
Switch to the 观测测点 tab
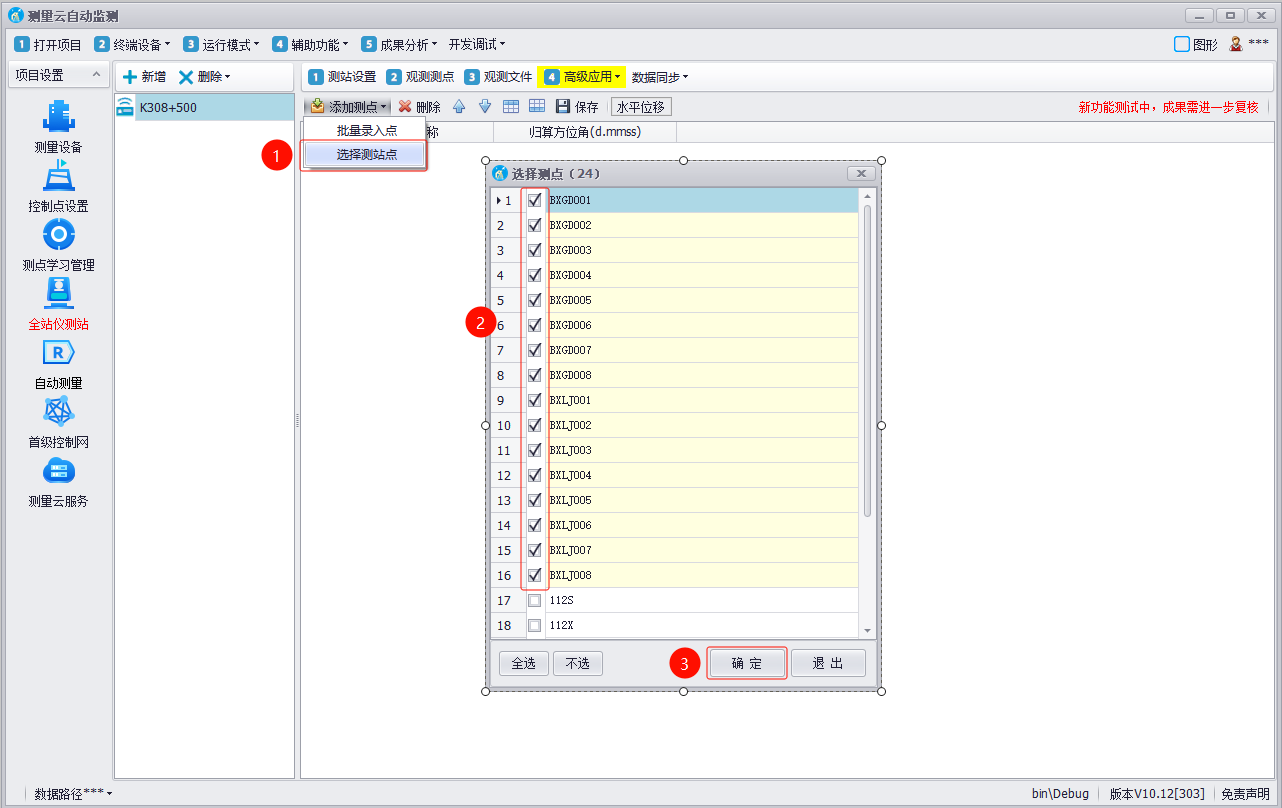[420, 77]
